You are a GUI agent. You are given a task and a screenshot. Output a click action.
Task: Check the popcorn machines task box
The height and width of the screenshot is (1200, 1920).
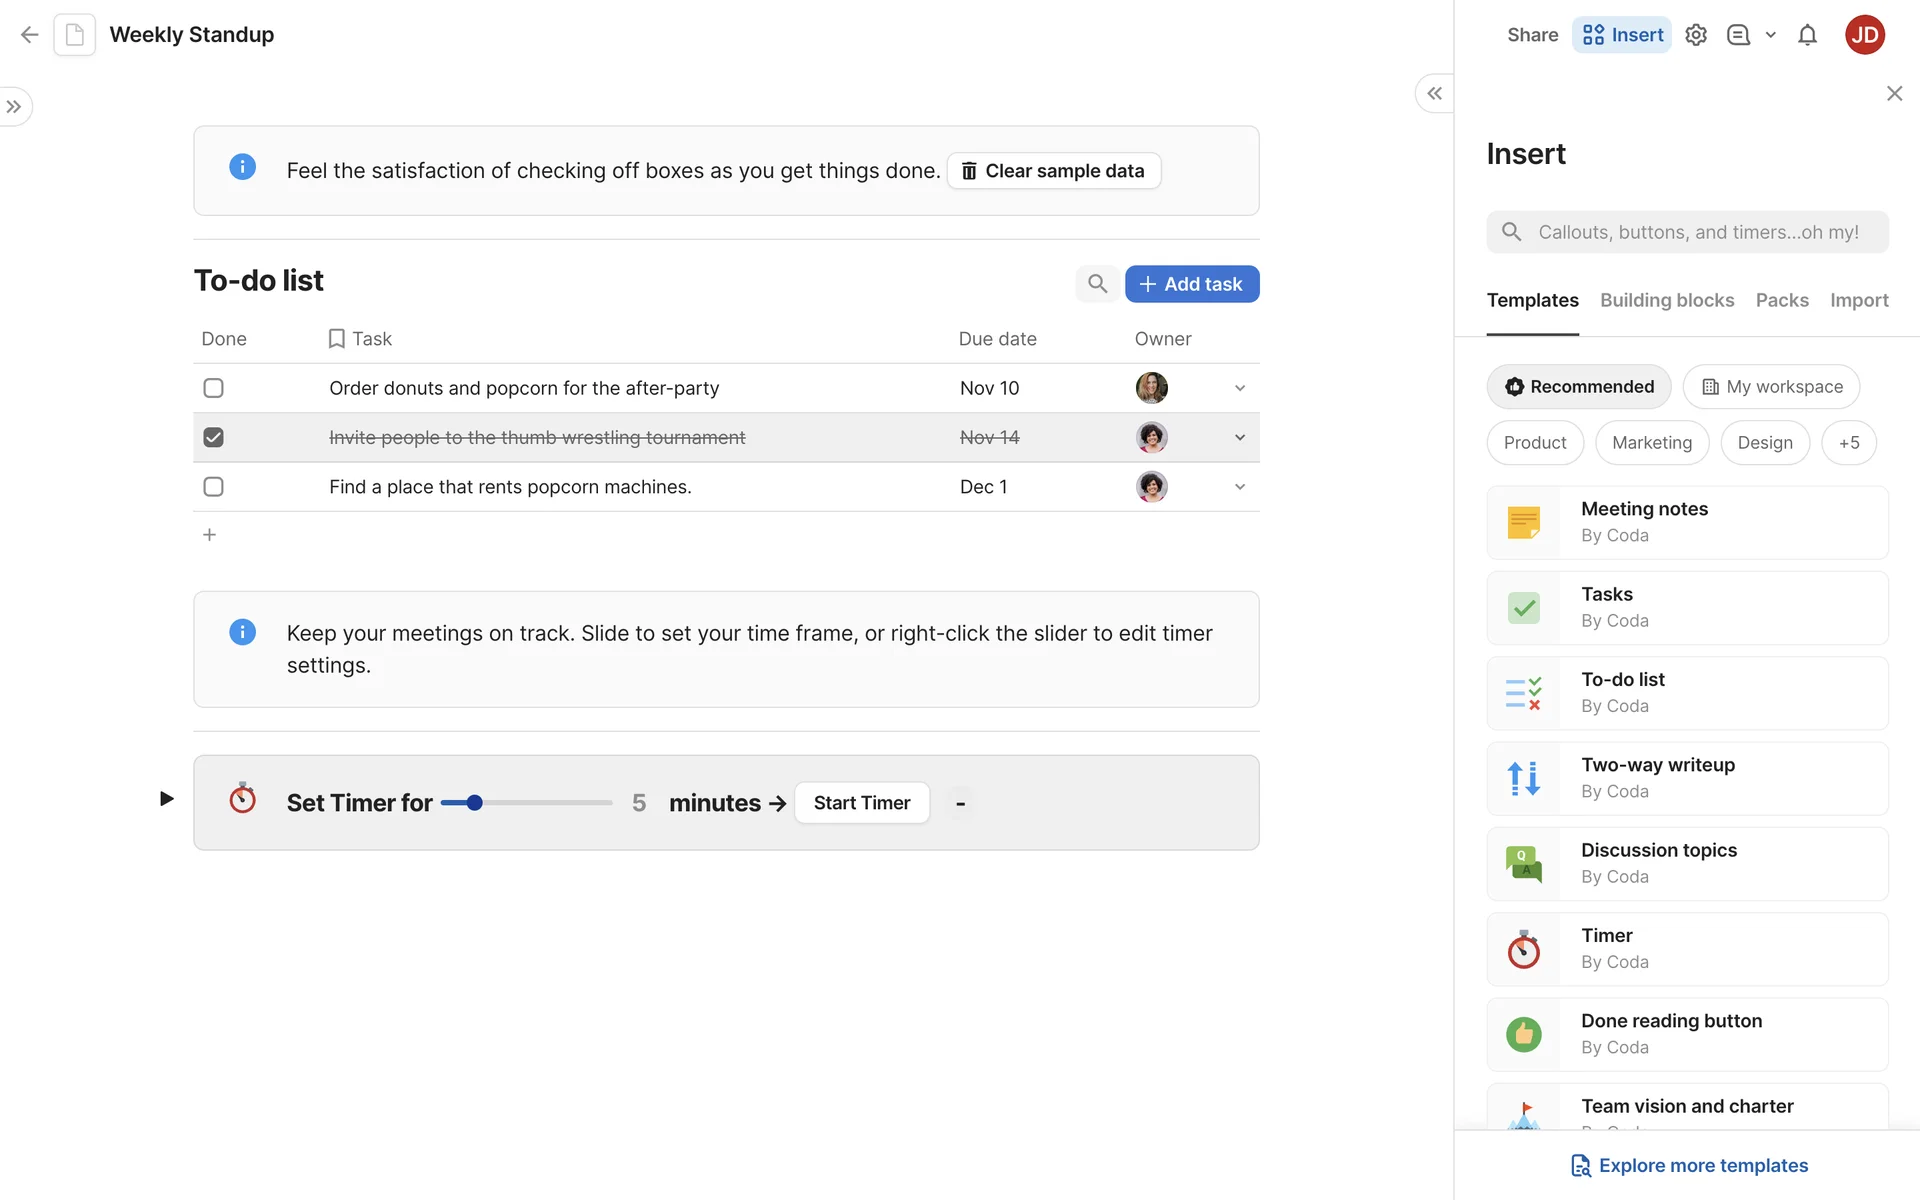[x=213, y=487]
